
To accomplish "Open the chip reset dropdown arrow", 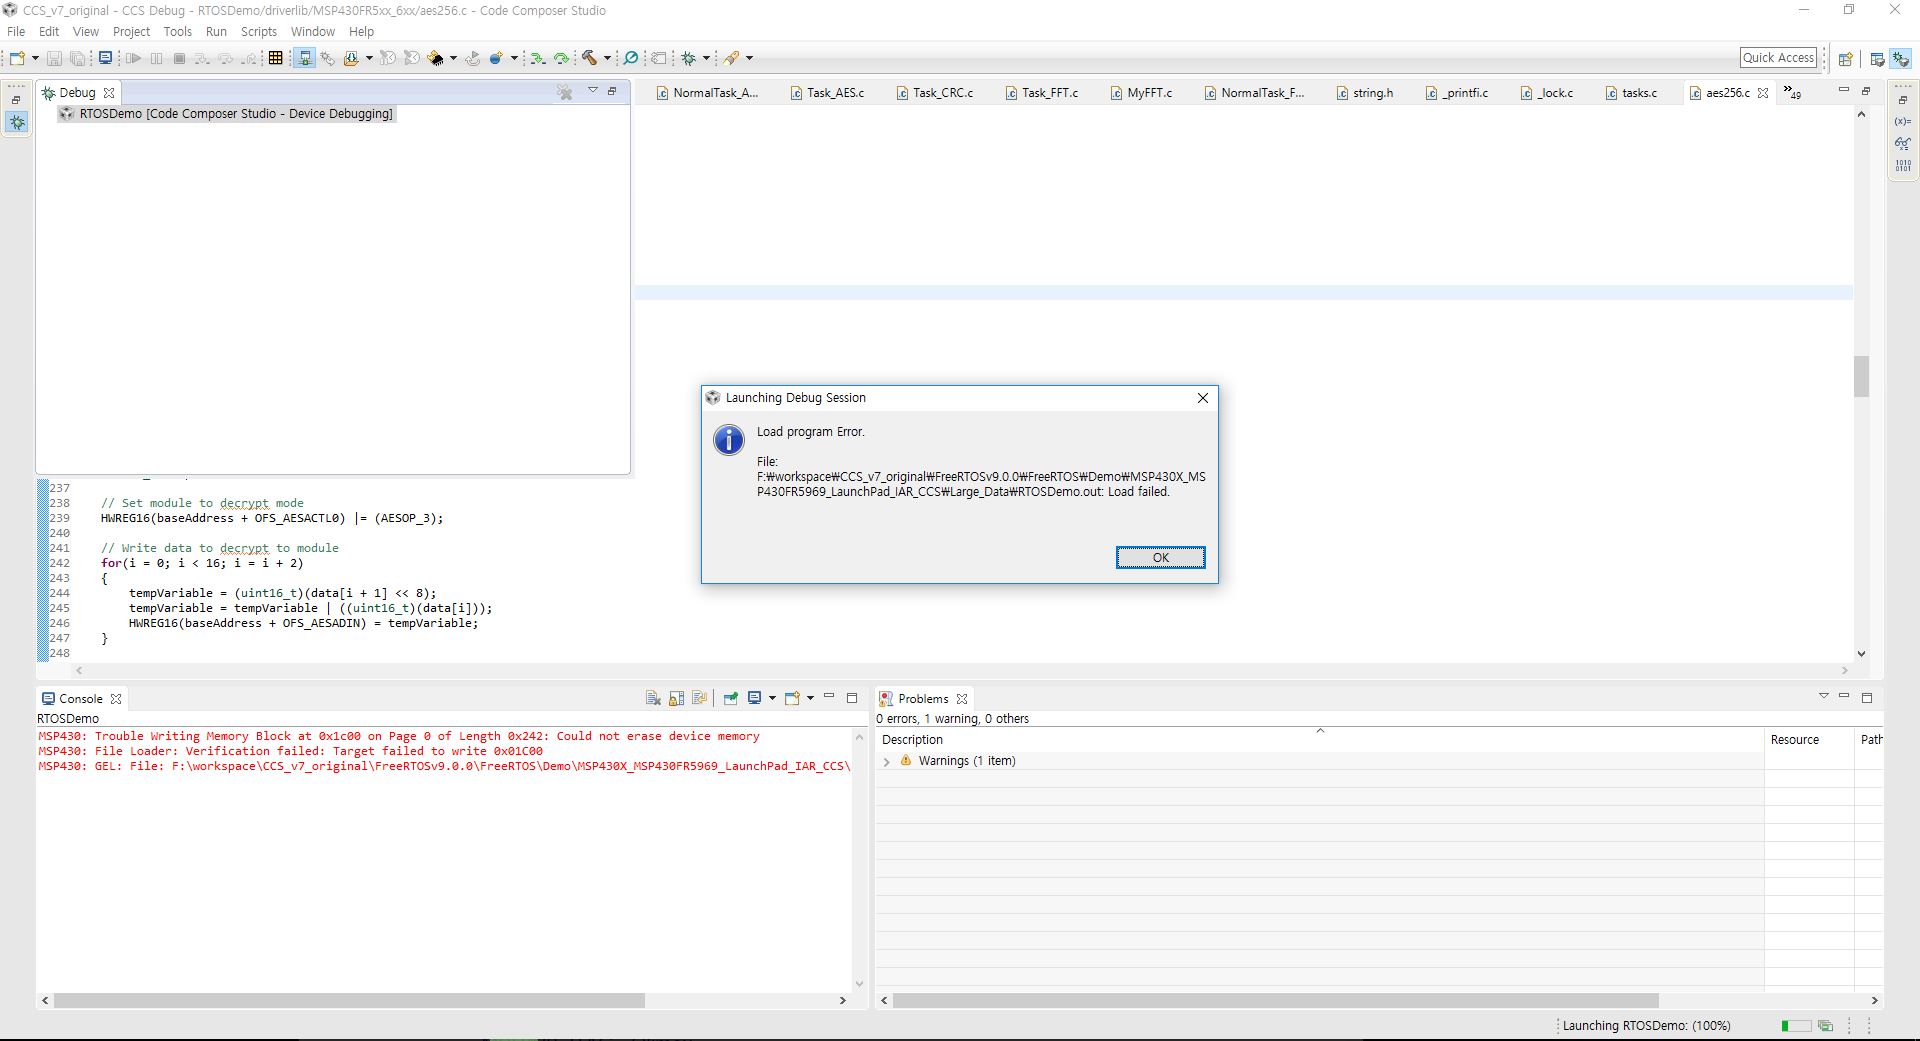I will coord(453,58).
